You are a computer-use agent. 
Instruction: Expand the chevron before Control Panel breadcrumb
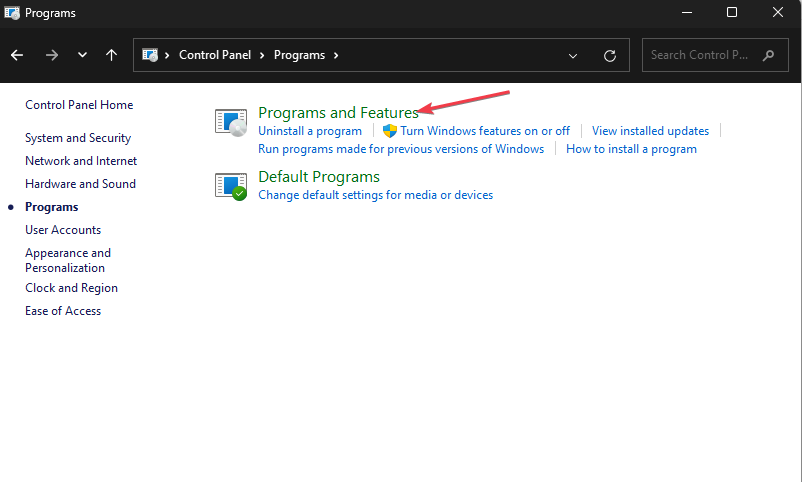pos(167,55)
